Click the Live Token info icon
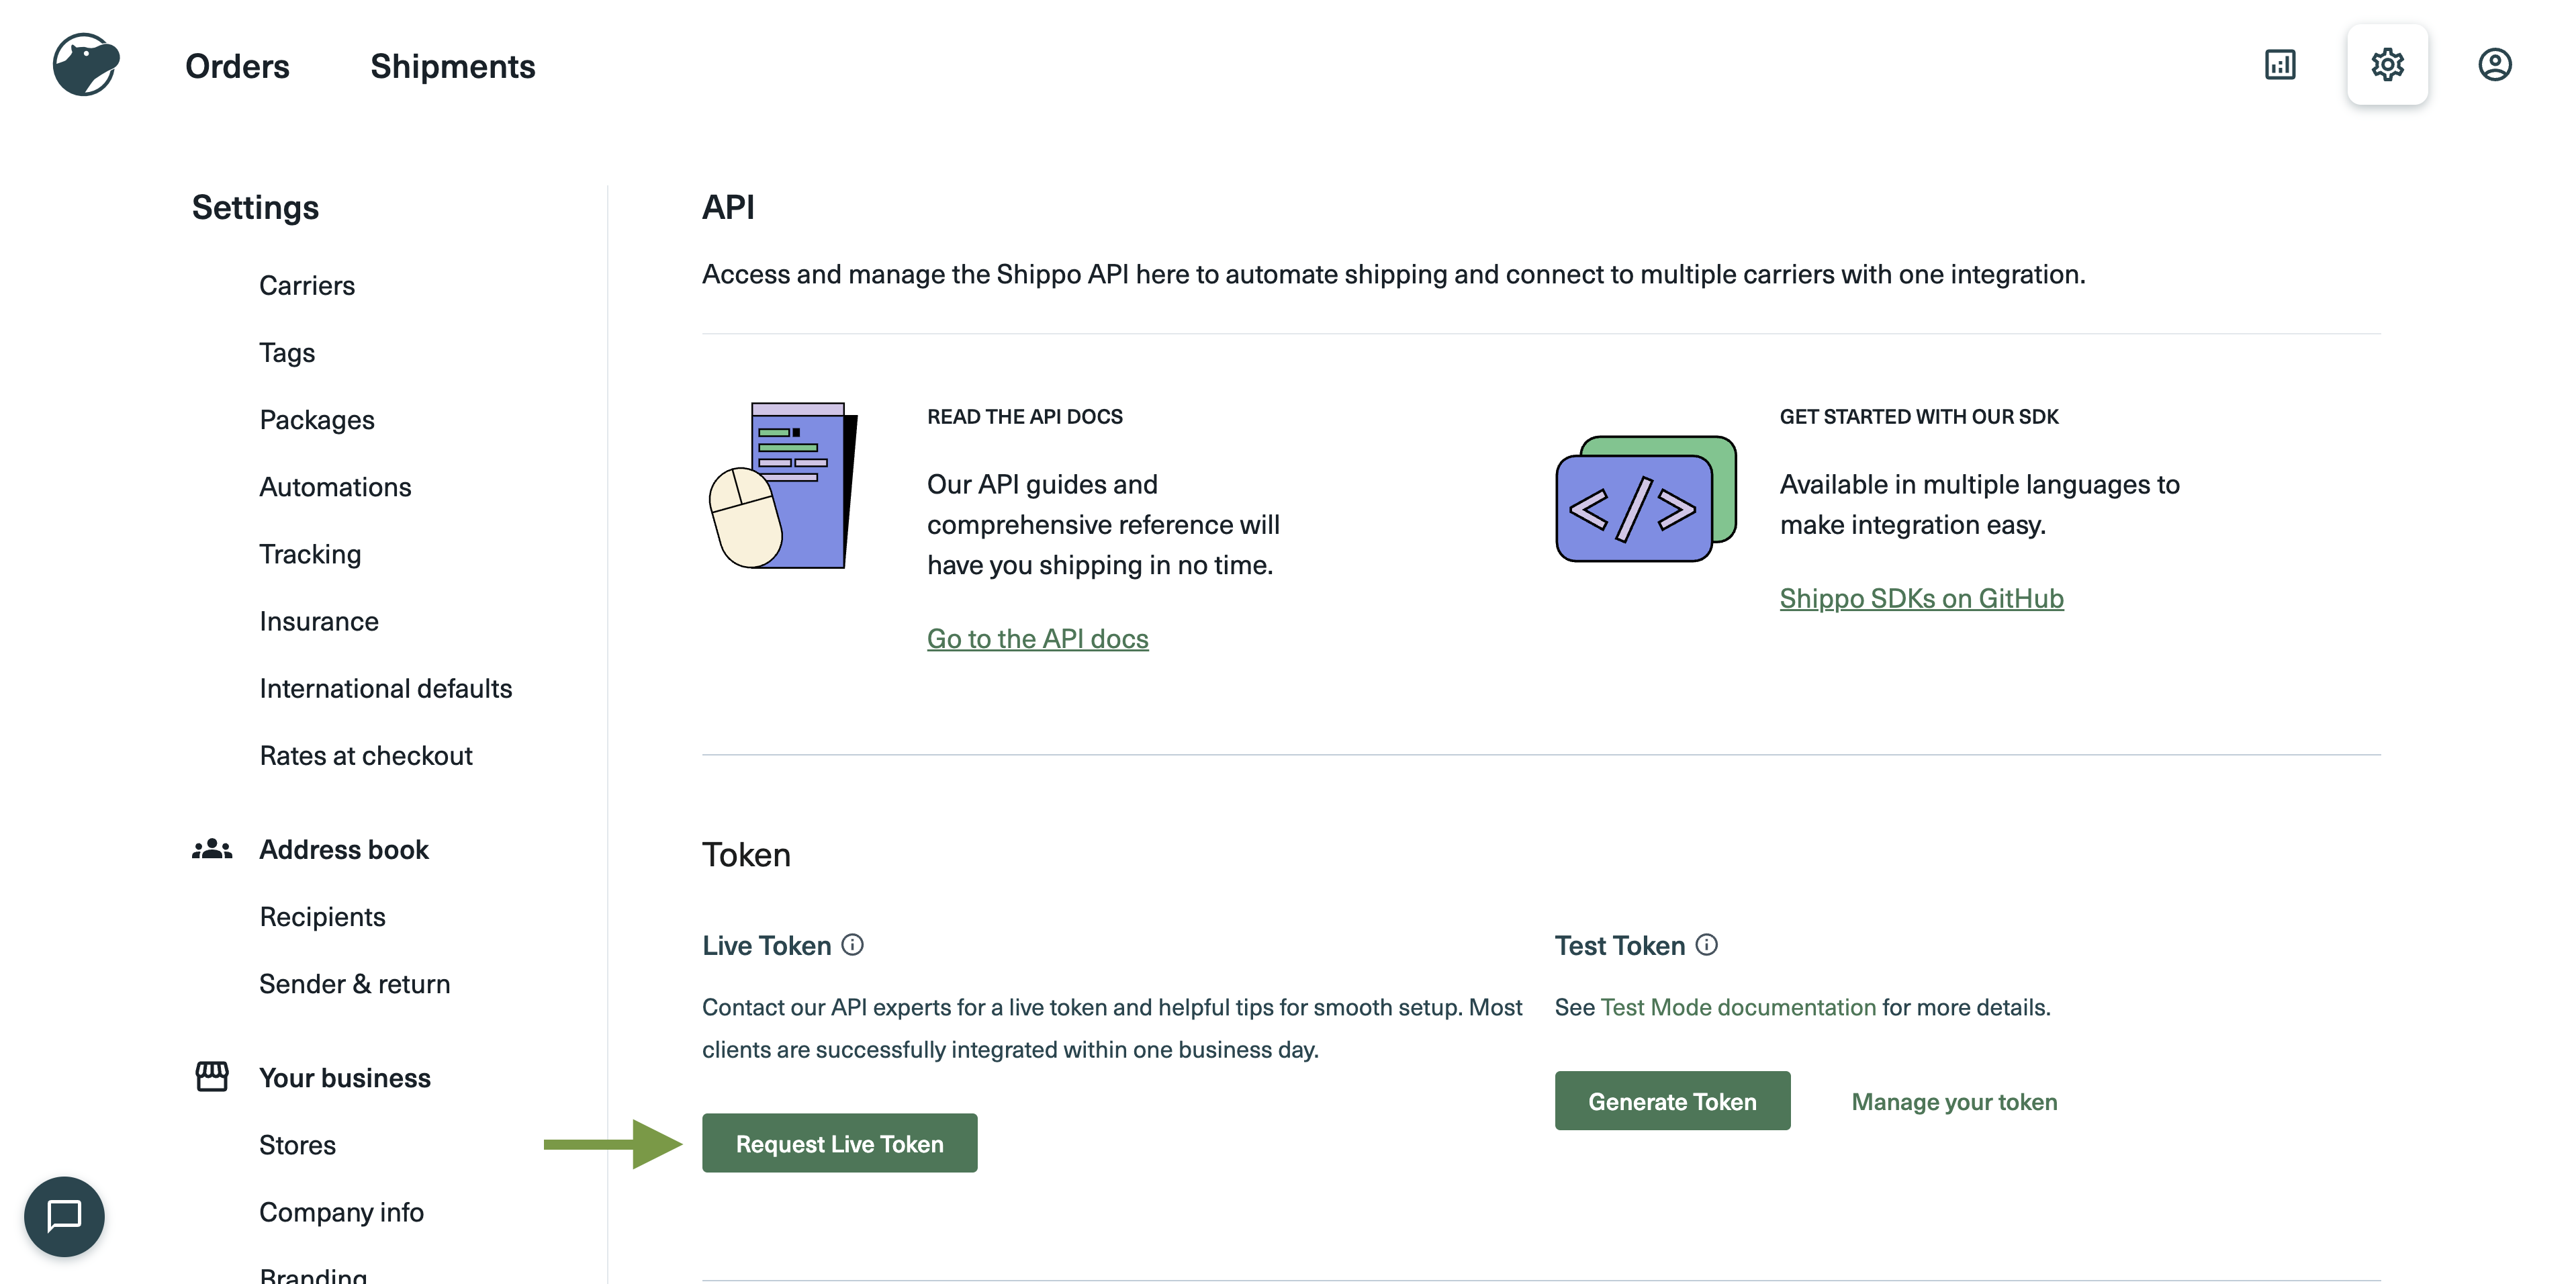Viewport: 2576px width, 1284px height. [852, 945]
